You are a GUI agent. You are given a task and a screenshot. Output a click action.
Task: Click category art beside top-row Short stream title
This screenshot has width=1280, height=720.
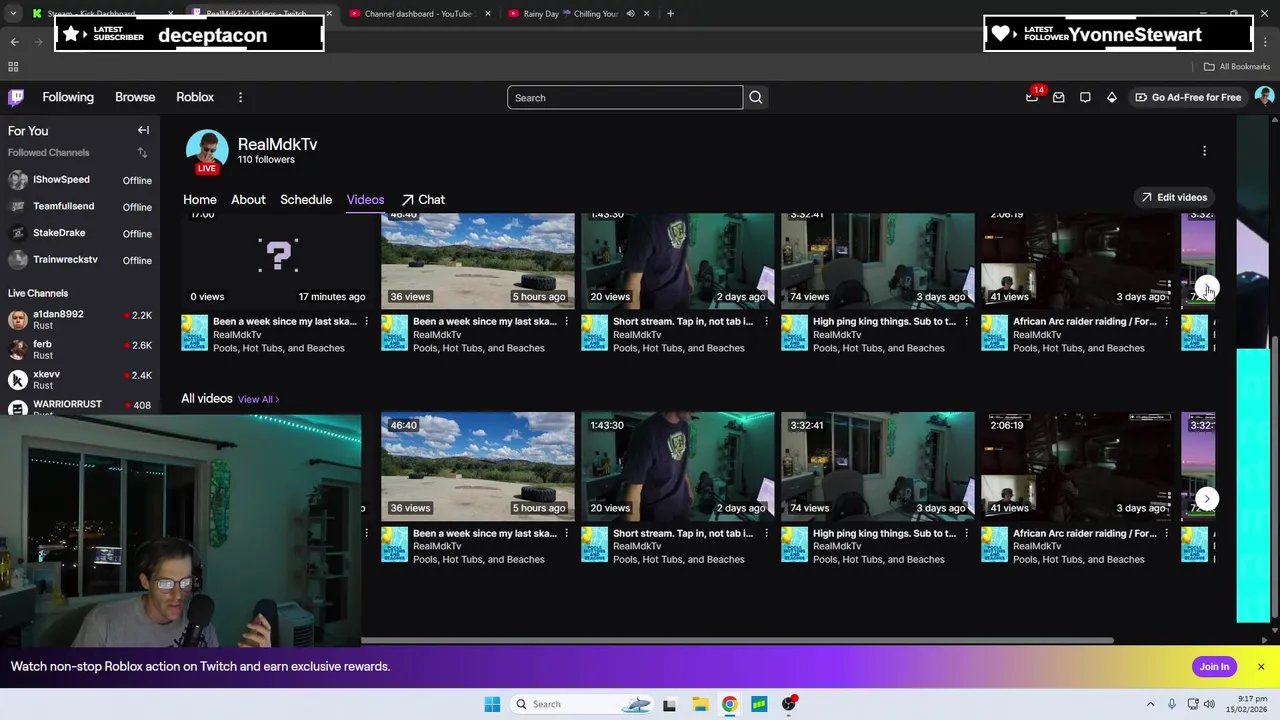point(594,333)
